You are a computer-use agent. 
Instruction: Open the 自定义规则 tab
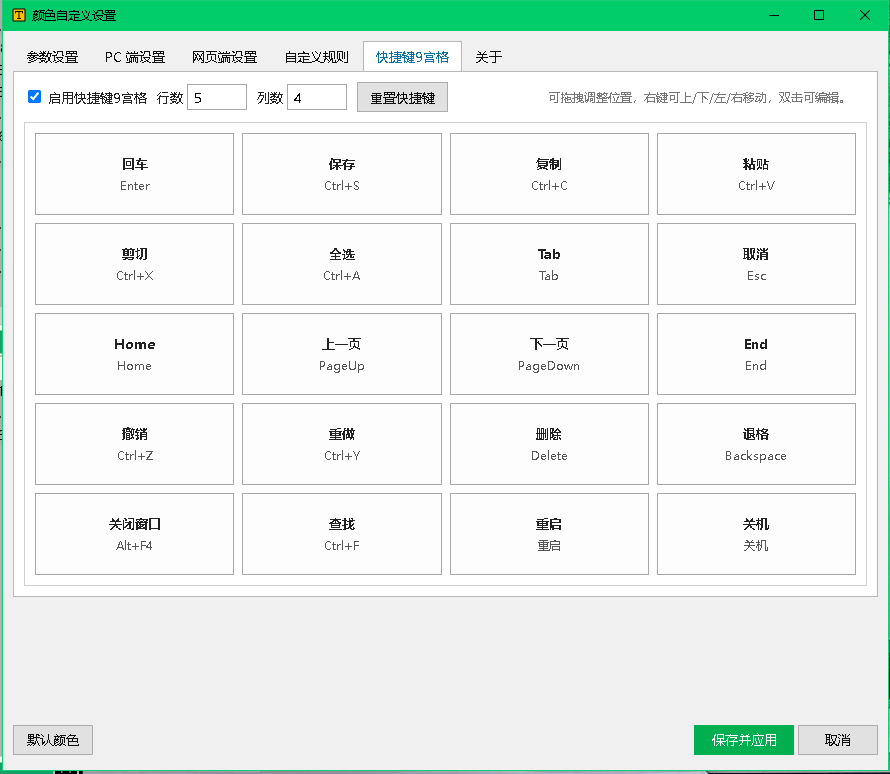pyautogui.click(x=316, y=57)
